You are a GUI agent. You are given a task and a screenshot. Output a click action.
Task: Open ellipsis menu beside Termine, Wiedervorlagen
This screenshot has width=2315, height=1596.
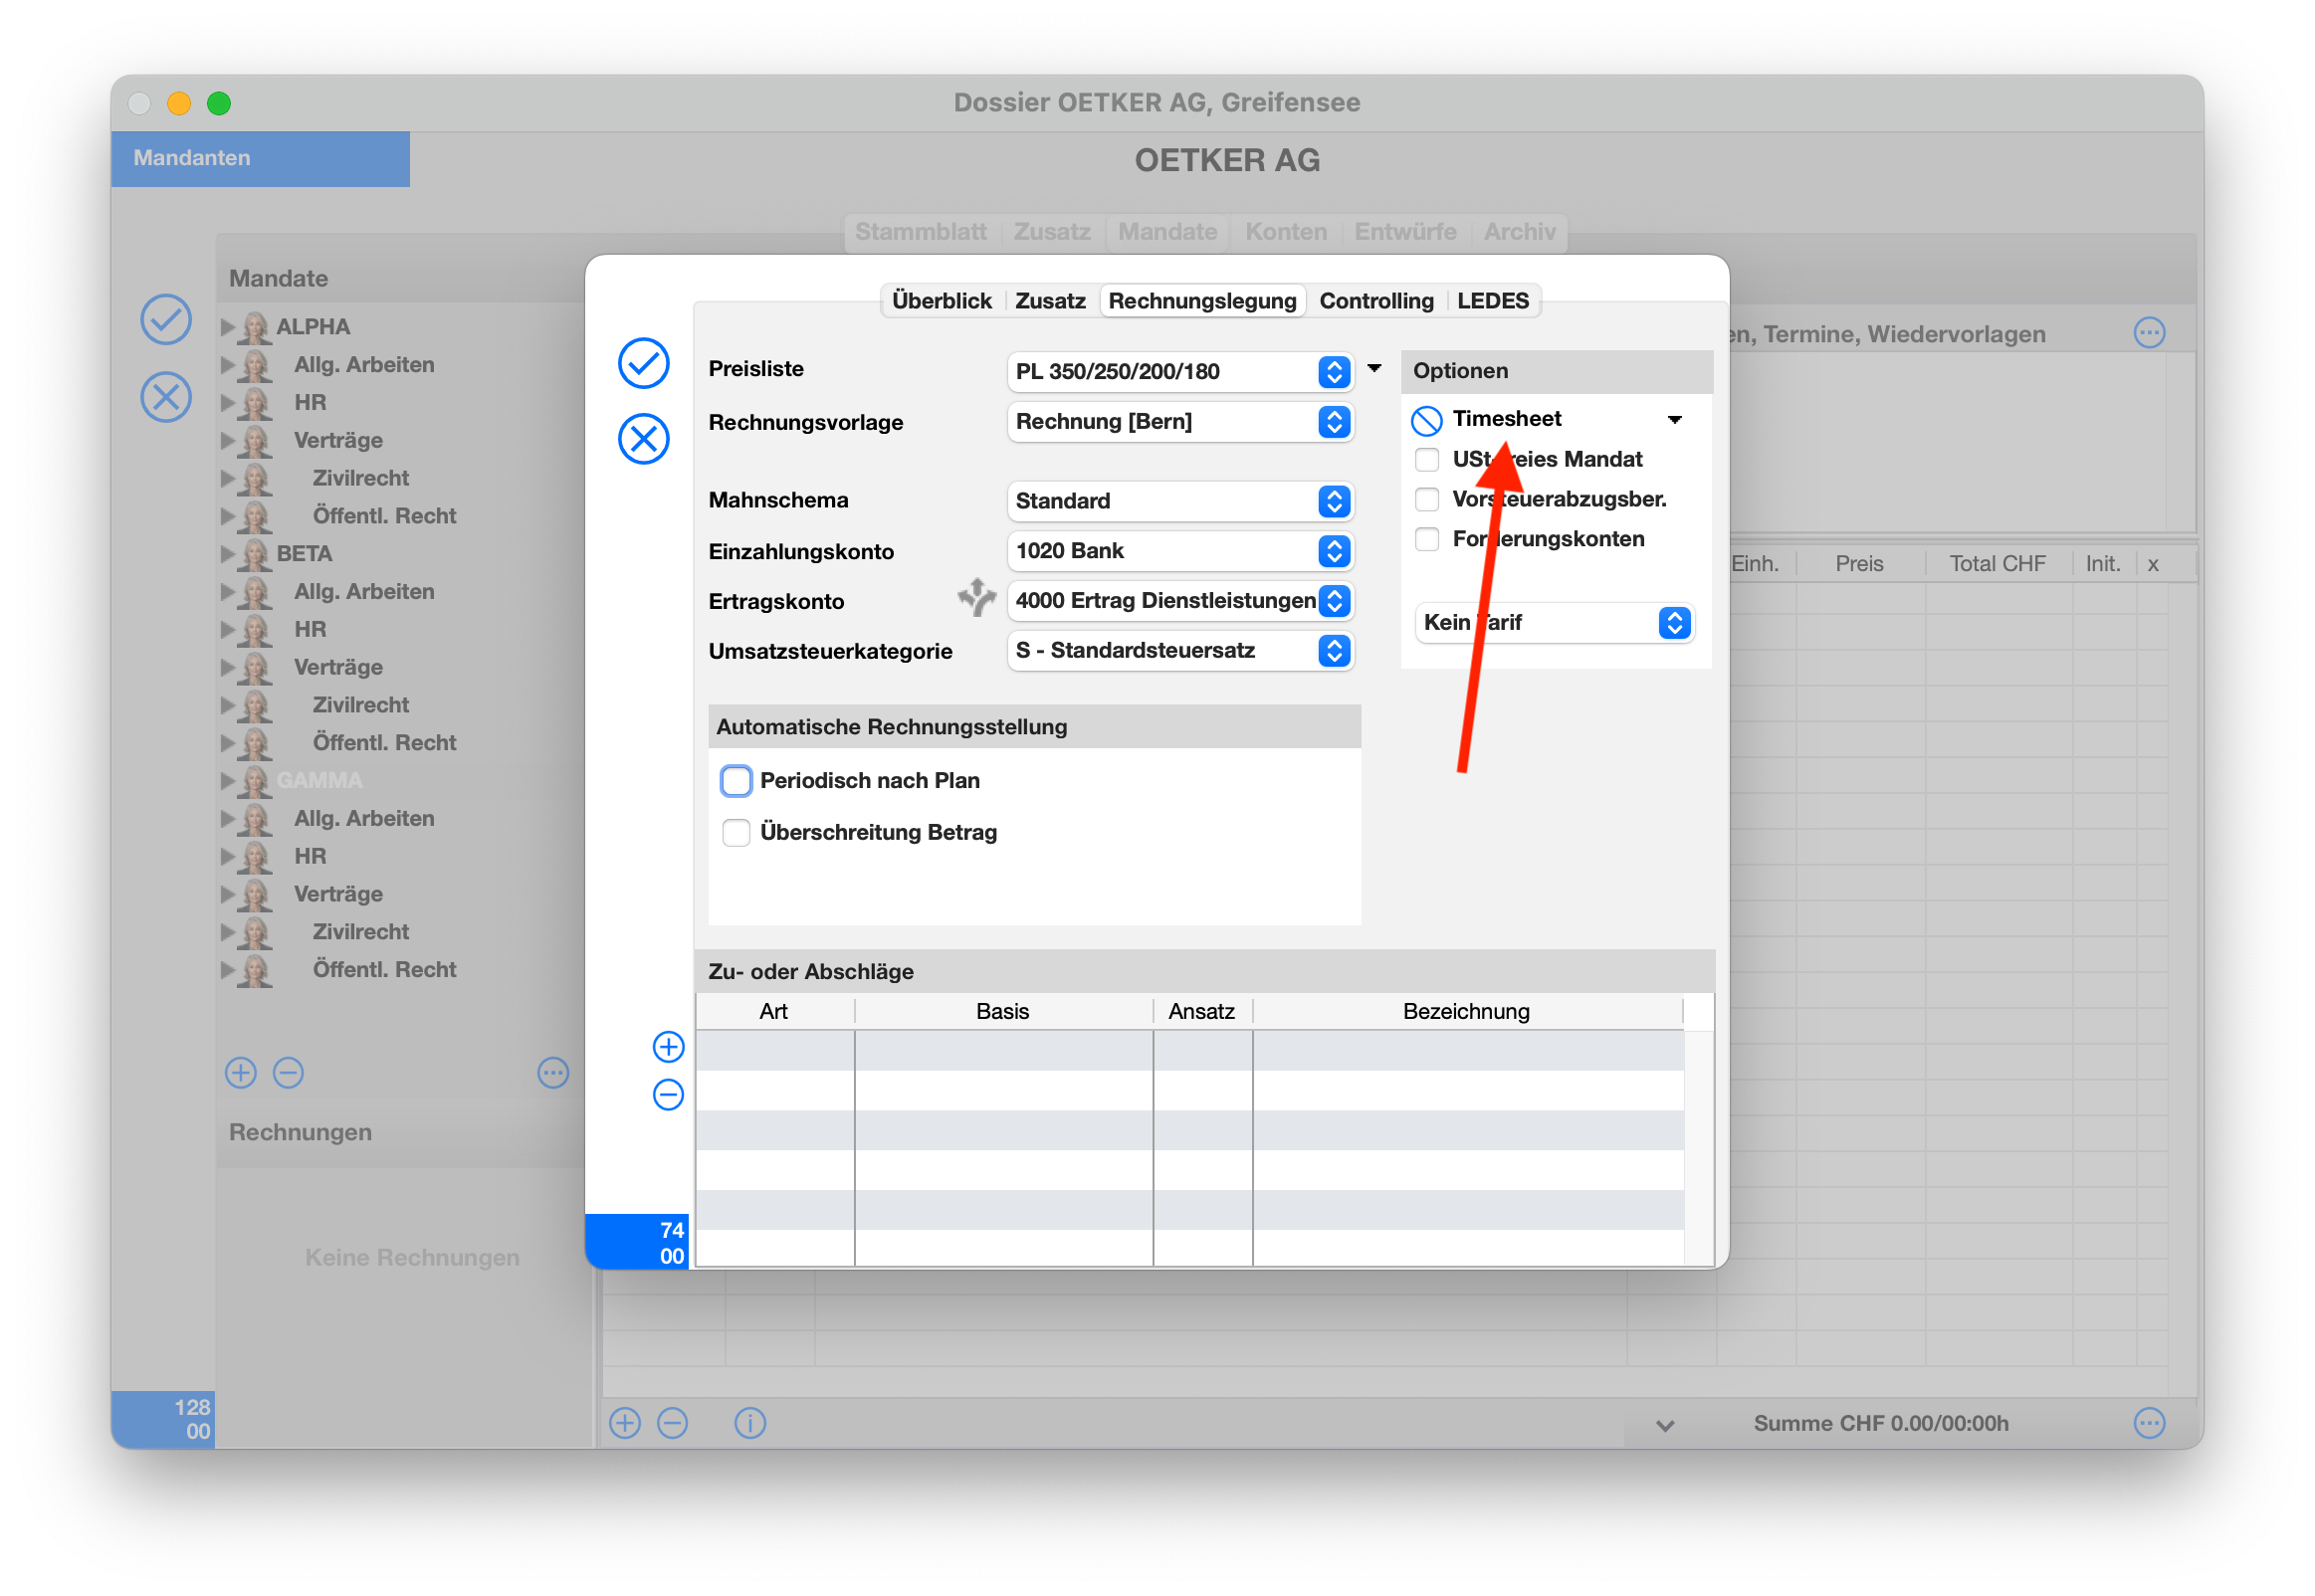coord(2149,332)
